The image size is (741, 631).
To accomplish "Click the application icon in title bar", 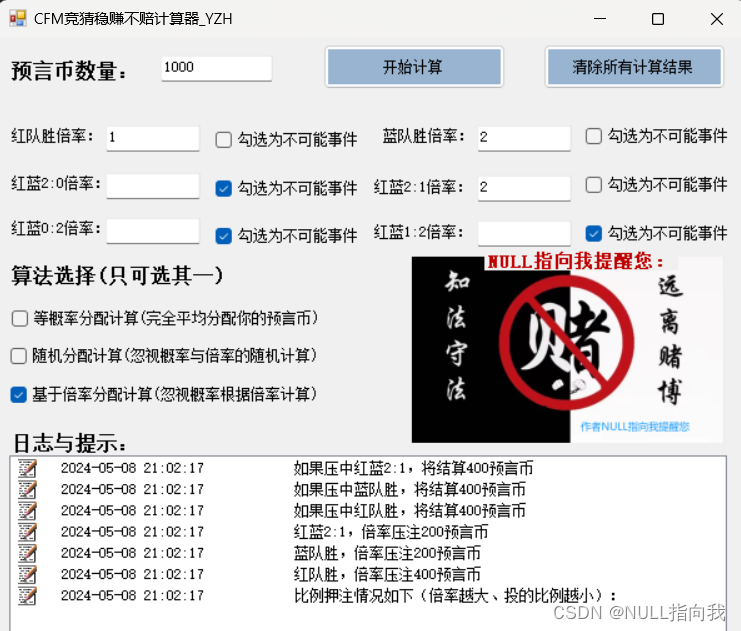I will [18, 18].
